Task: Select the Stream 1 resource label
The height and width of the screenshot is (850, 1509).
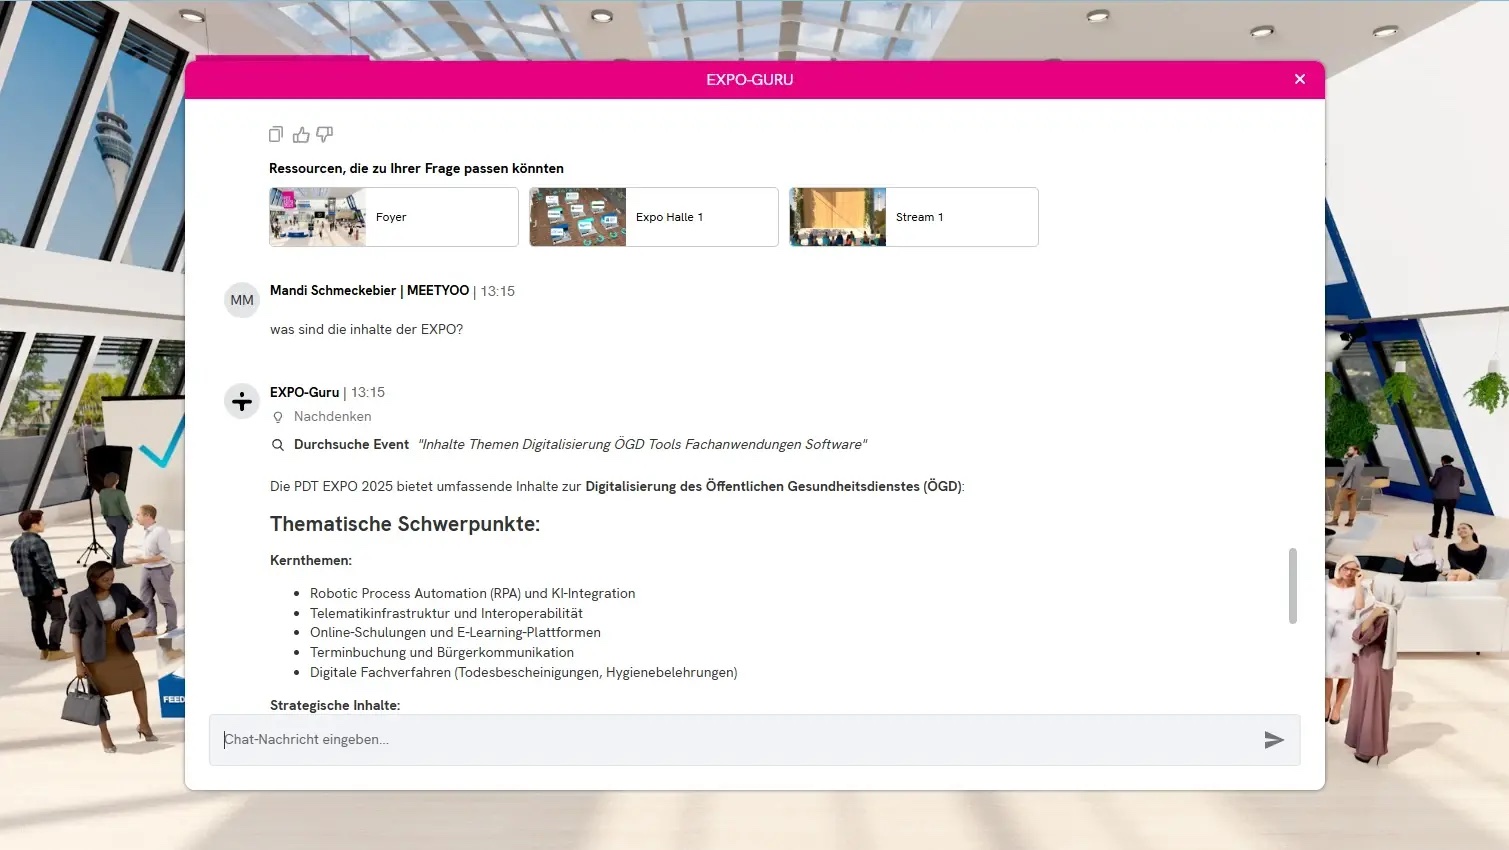Action: pyautogui.click(x=919, y=217)
